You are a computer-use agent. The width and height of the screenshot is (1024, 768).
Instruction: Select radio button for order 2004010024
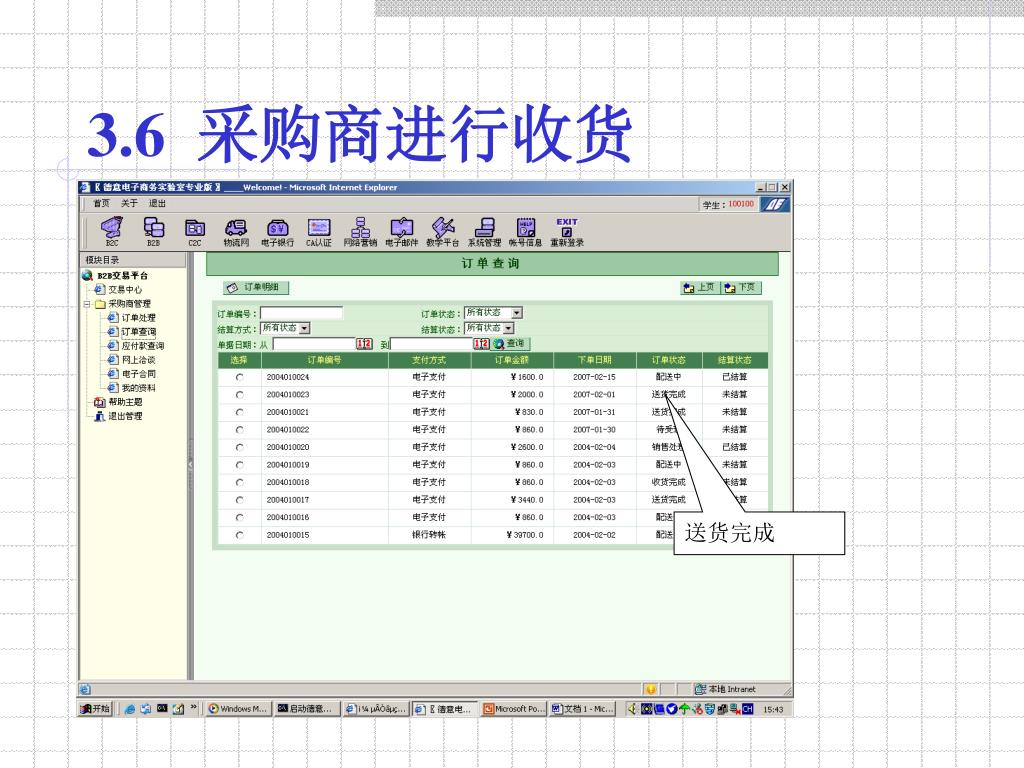pos(240,377)
